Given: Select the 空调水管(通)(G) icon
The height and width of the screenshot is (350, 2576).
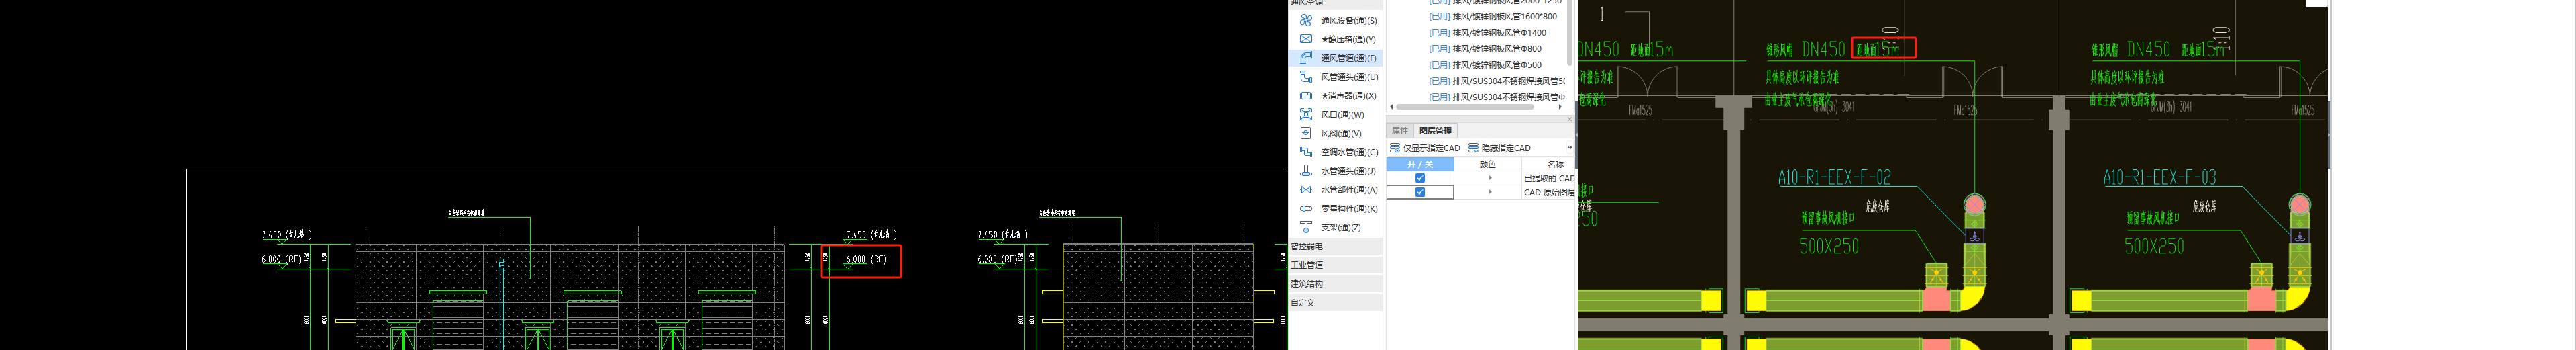Looking at the screenshot, I should pos(1306,152).
